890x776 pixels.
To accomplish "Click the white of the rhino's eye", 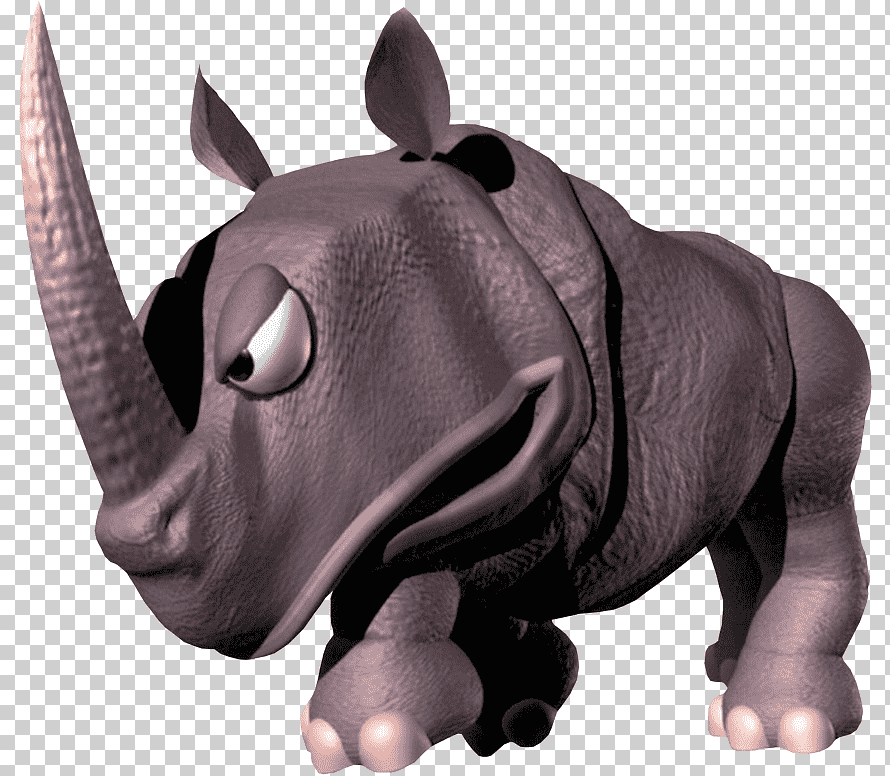I will click(282, 345).
